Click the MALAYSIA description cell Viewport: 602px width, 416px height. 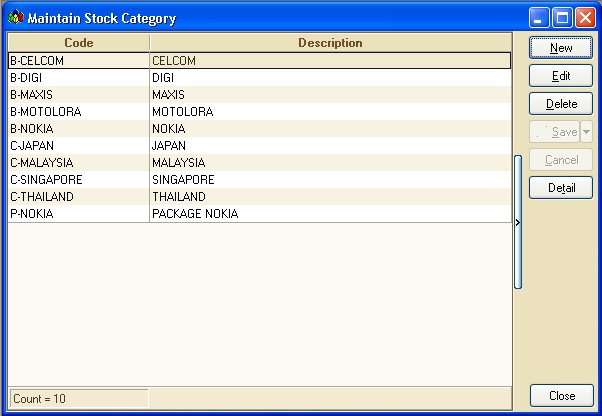[330, 163]
